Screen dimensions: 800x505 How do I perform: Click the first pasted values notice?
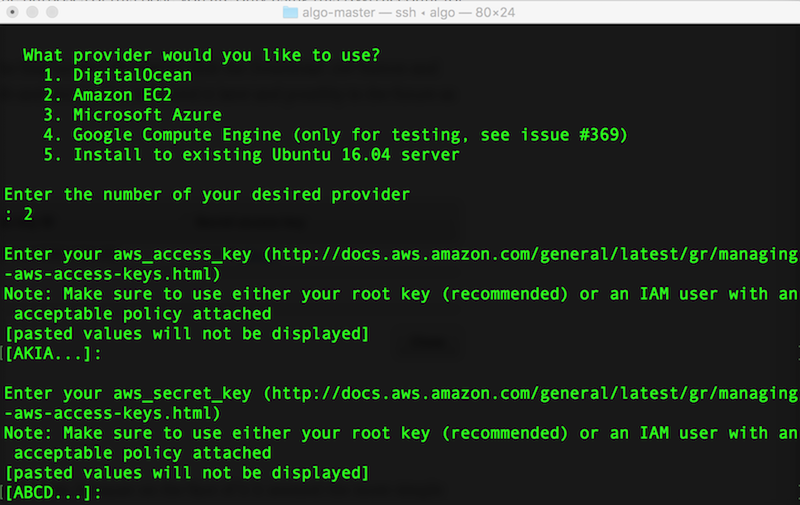pos(187,334)
